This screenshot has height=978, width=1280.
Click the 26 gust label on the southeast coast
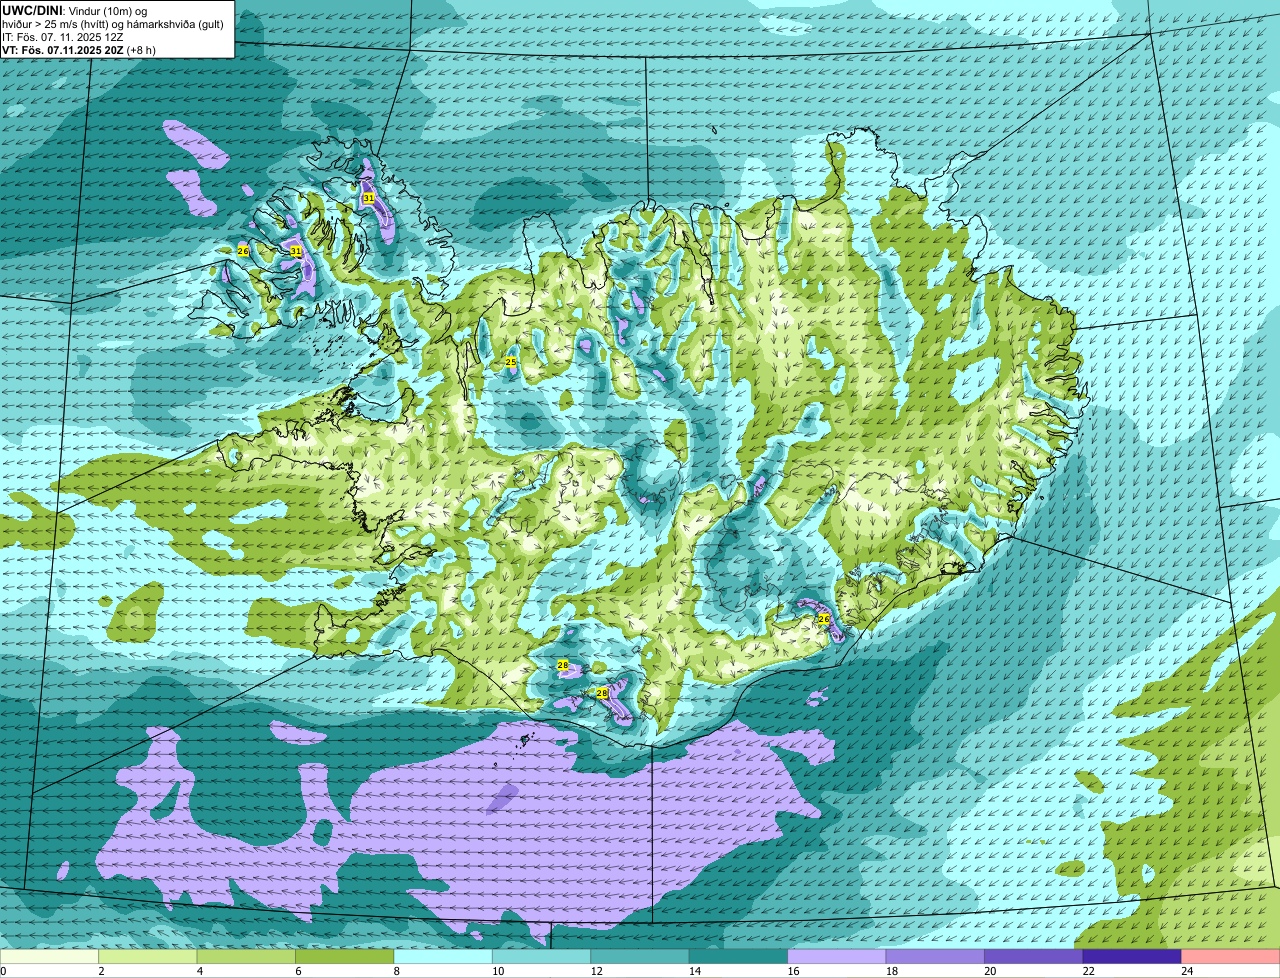[824, 619]
